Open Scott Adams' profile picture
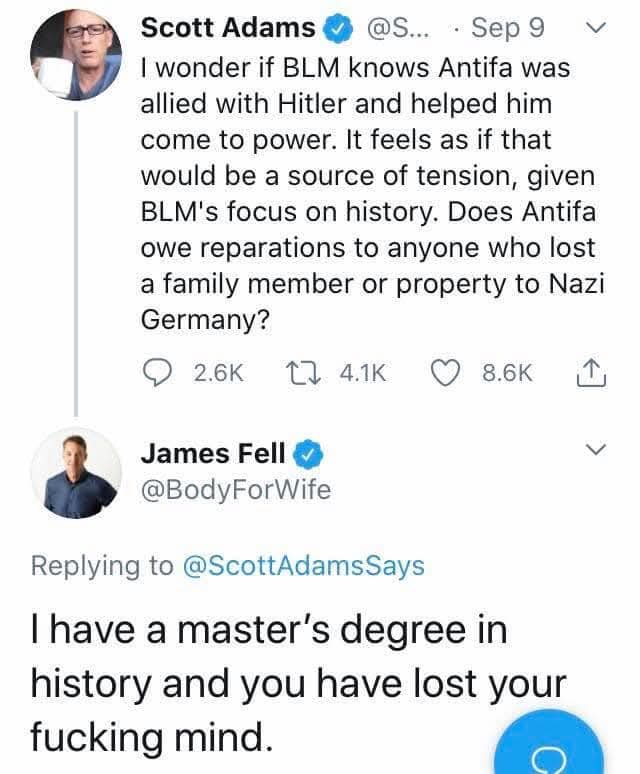This screenshot has width=640, height=774. pyautogui.click(x=76, y=54)
